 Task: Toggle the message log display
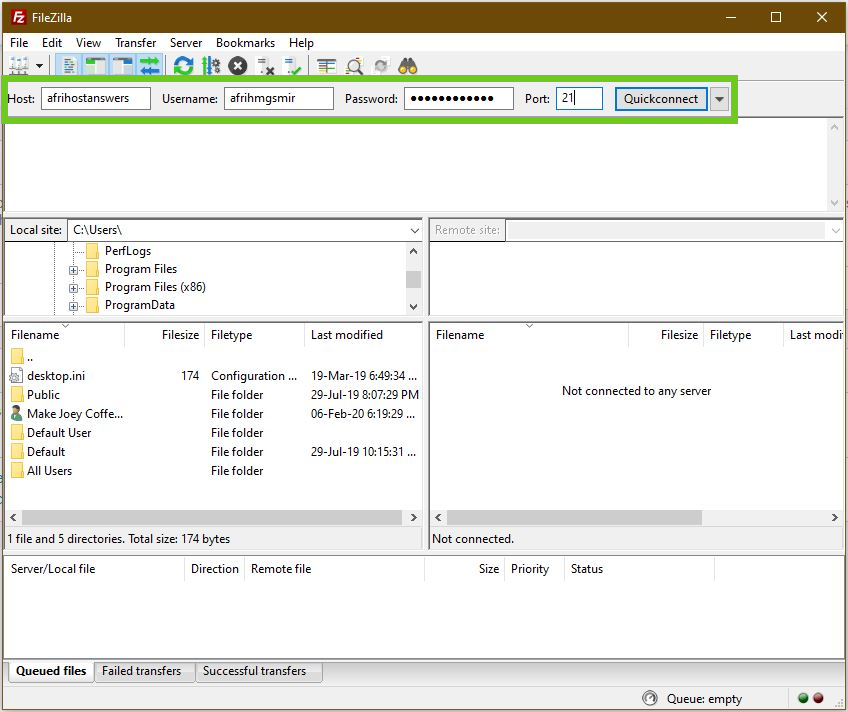[x=67, y=65]
